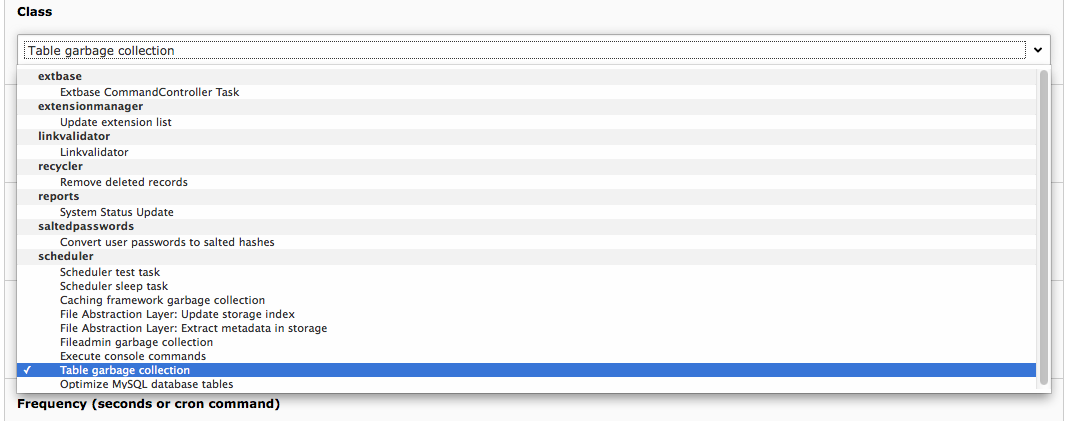
Task: Select Extbase CommandController Task option
Action: pyautogui.click(x=149, y=92)
